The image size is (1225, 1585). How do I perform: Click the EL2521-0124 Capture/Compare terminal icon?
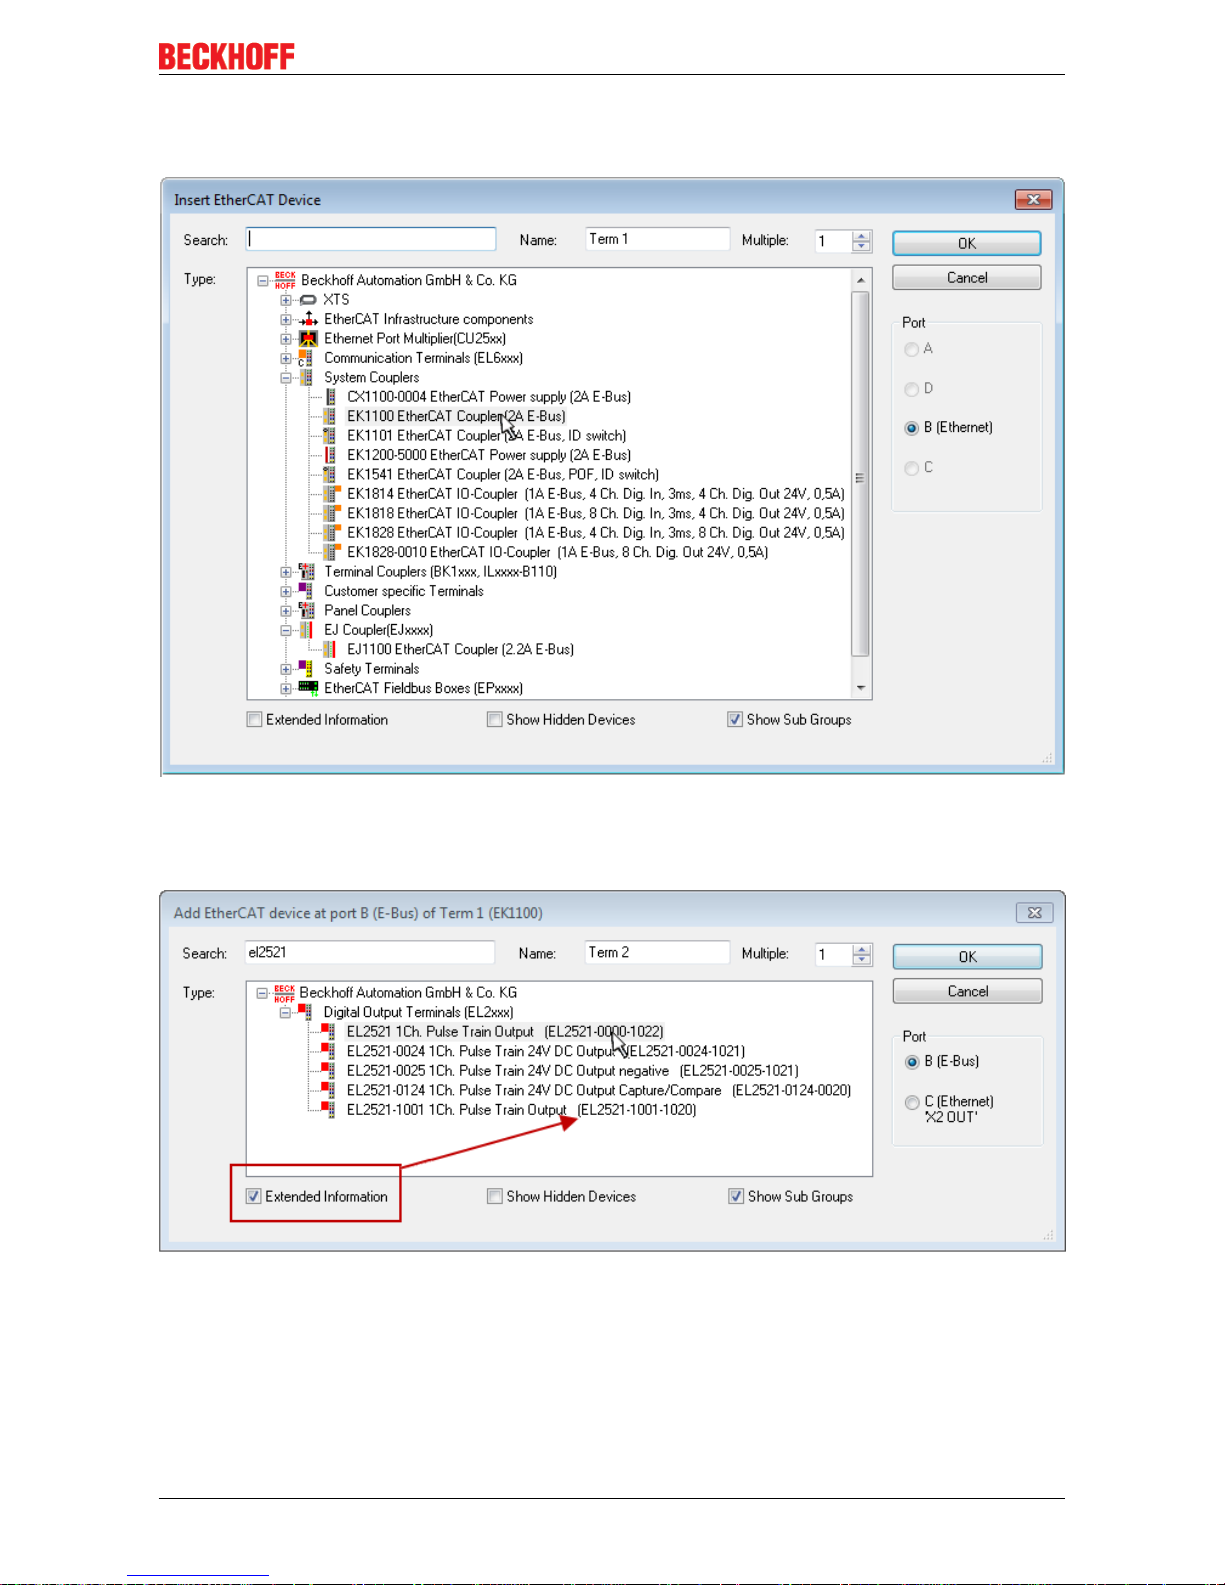click(x=328, y=1090)
